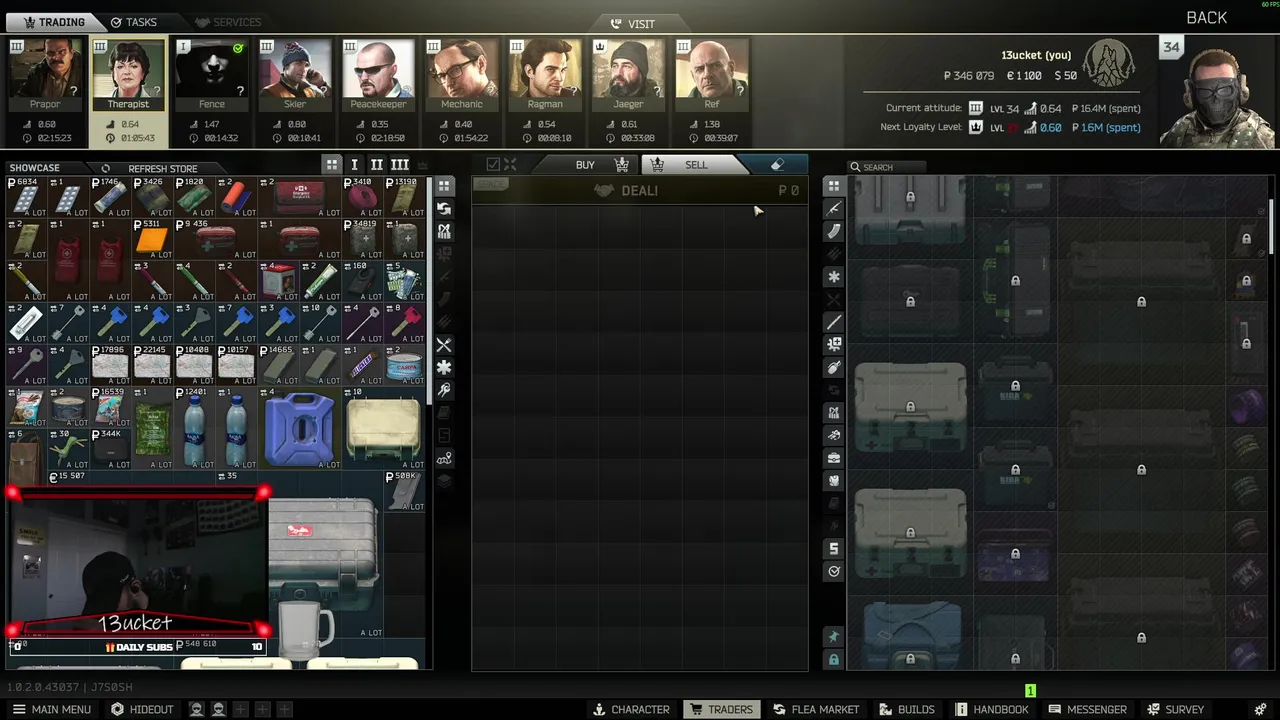The image size is (1280, 720).
Task: Select the Fence trader portrait
Action: (x=211, y=75)
